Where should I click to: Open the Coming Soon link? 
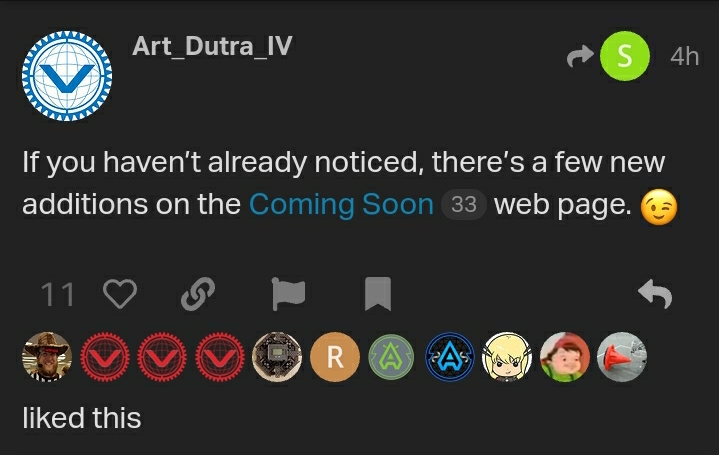coord(341,204)
